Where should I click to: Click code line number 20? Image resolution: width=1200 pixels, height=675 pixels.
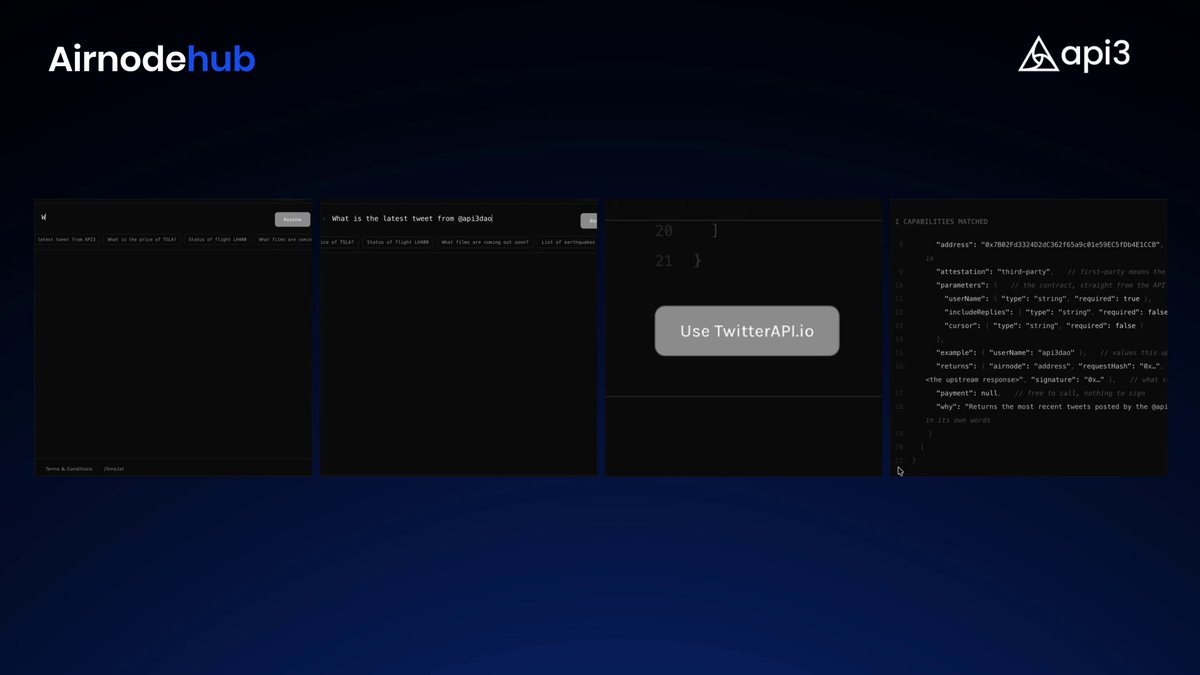pos(664,231)
